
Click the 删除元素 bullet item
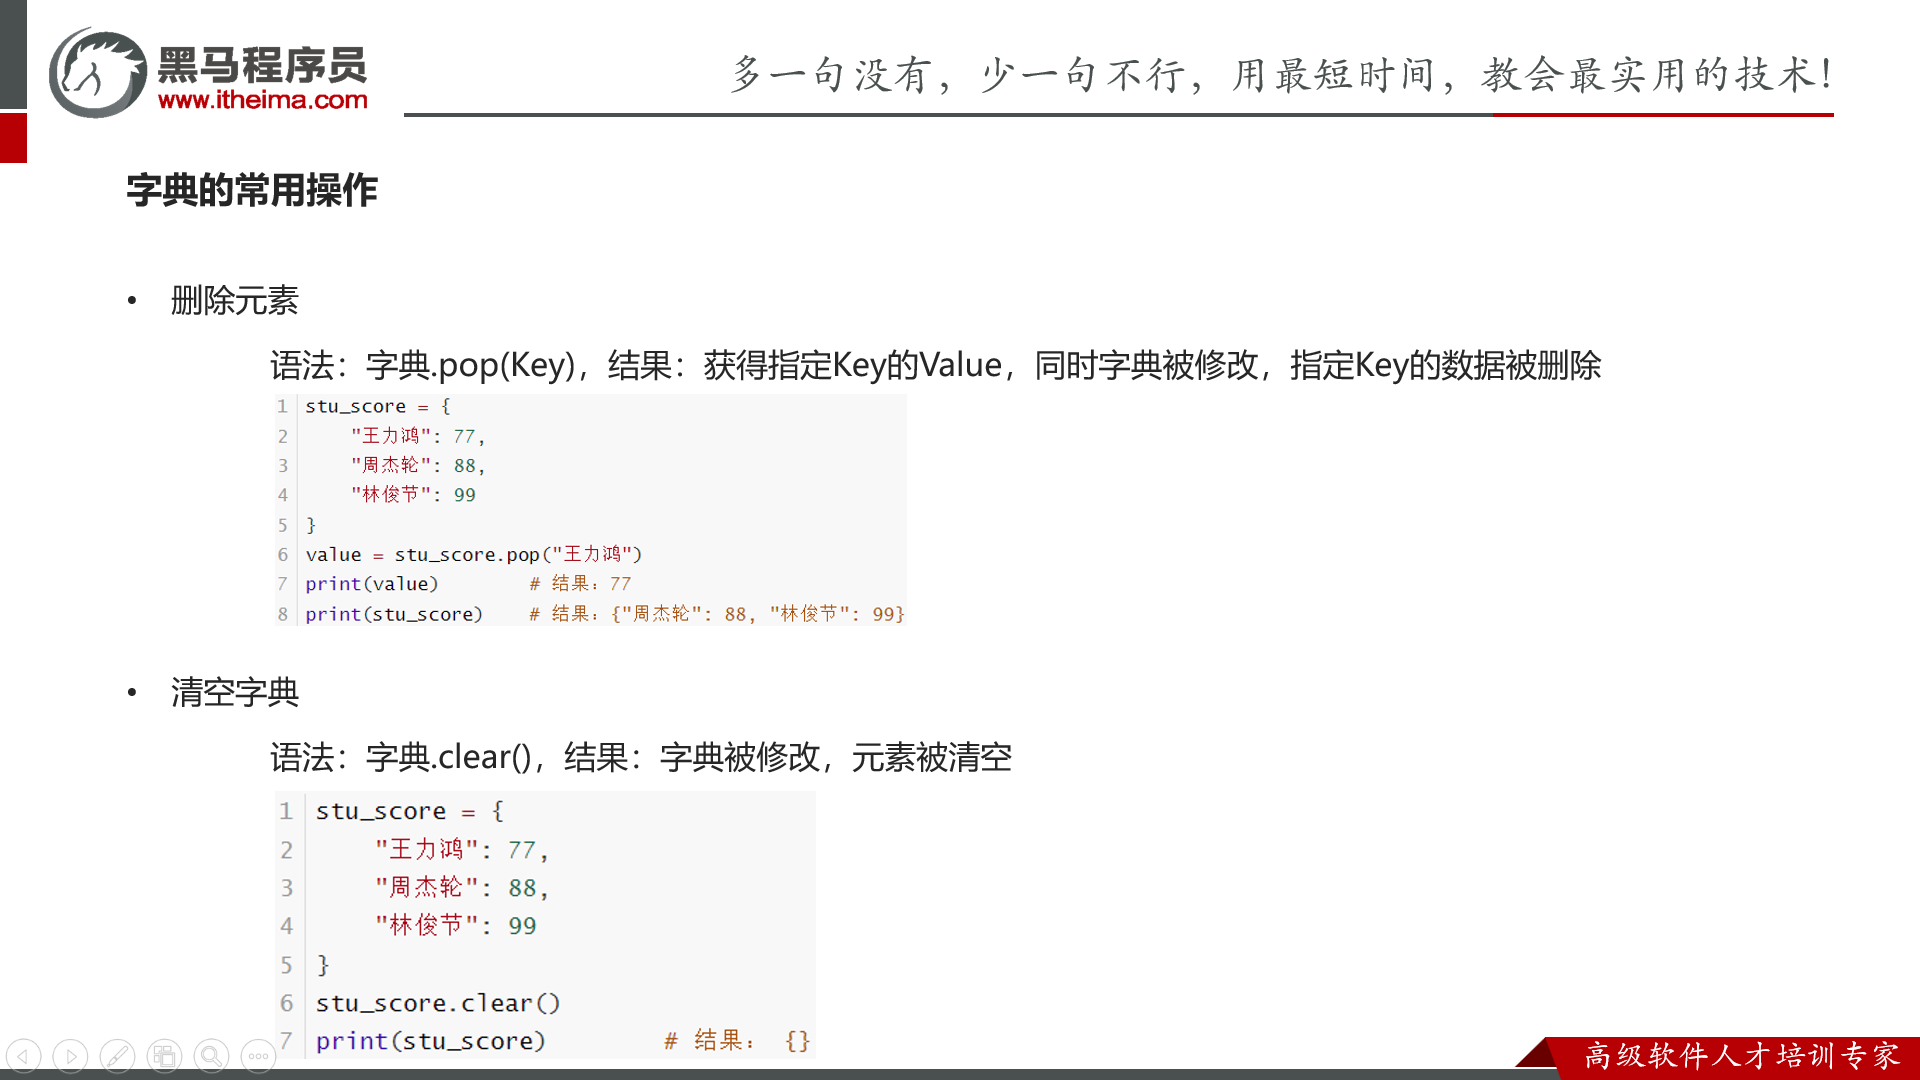point(234,300)
